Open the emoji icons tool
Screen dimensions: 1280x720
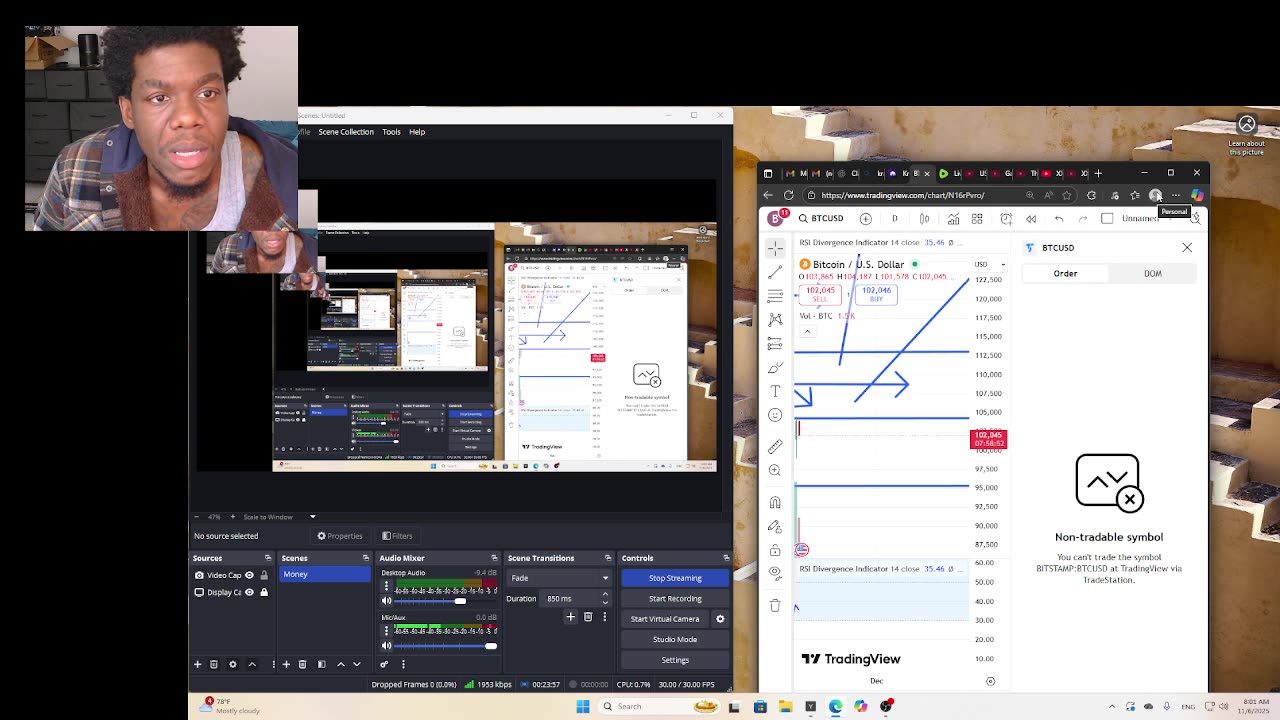[775, 415]
